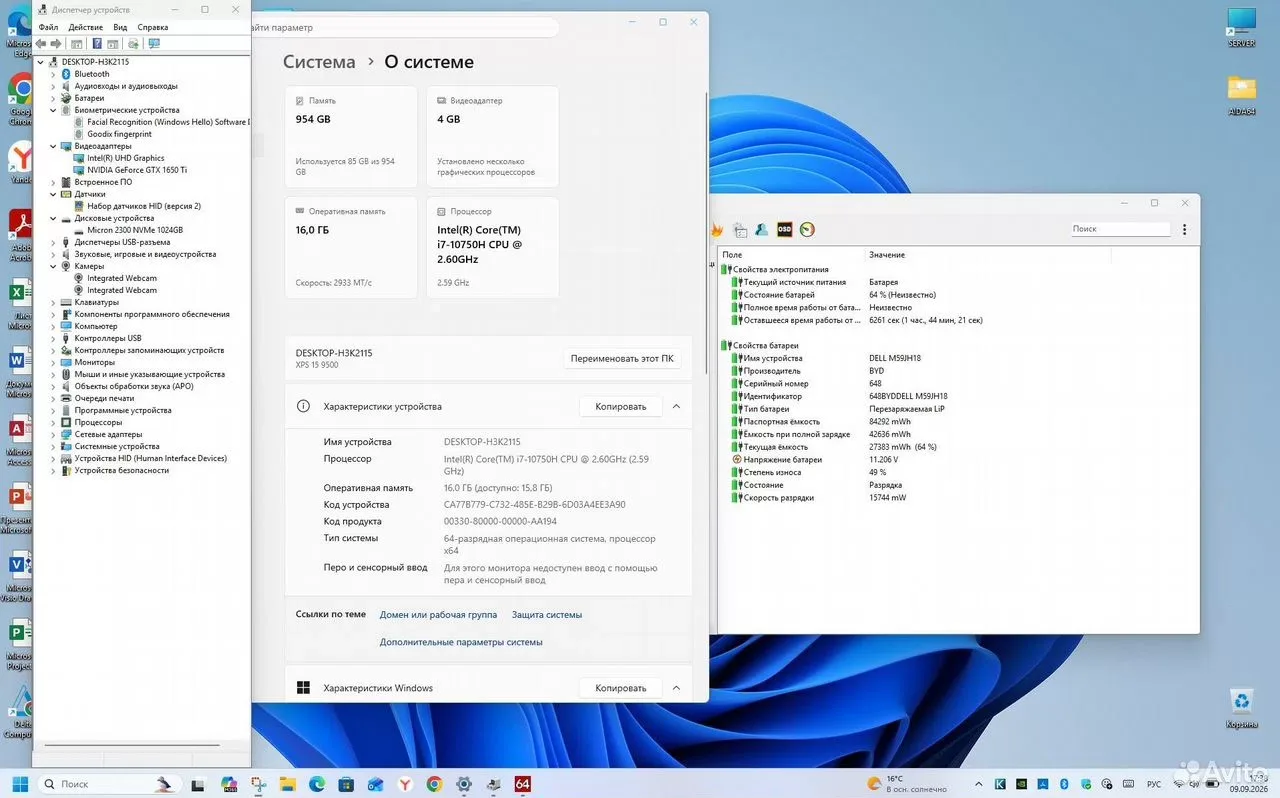Image resolution: width=1280 pixels, height=798 pixels.
Task: Click the report page icon in AIDA64 toolbar
Action: tap(740, 229)
